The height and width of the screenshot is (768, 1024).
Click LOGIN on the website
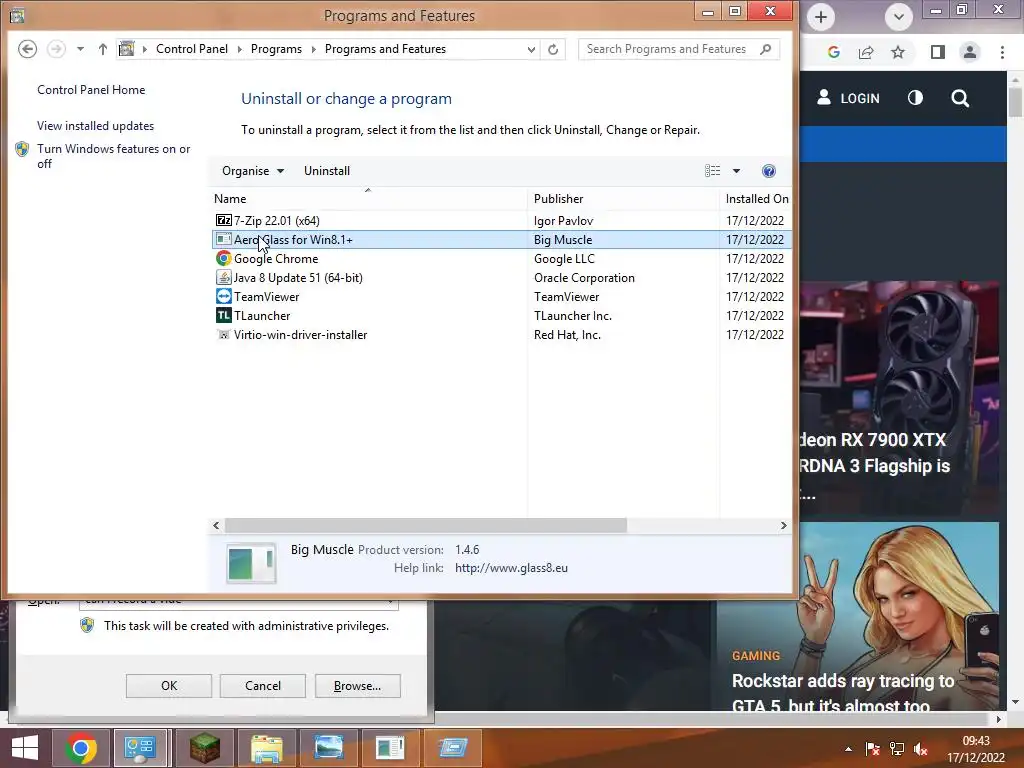pos(848,98)
